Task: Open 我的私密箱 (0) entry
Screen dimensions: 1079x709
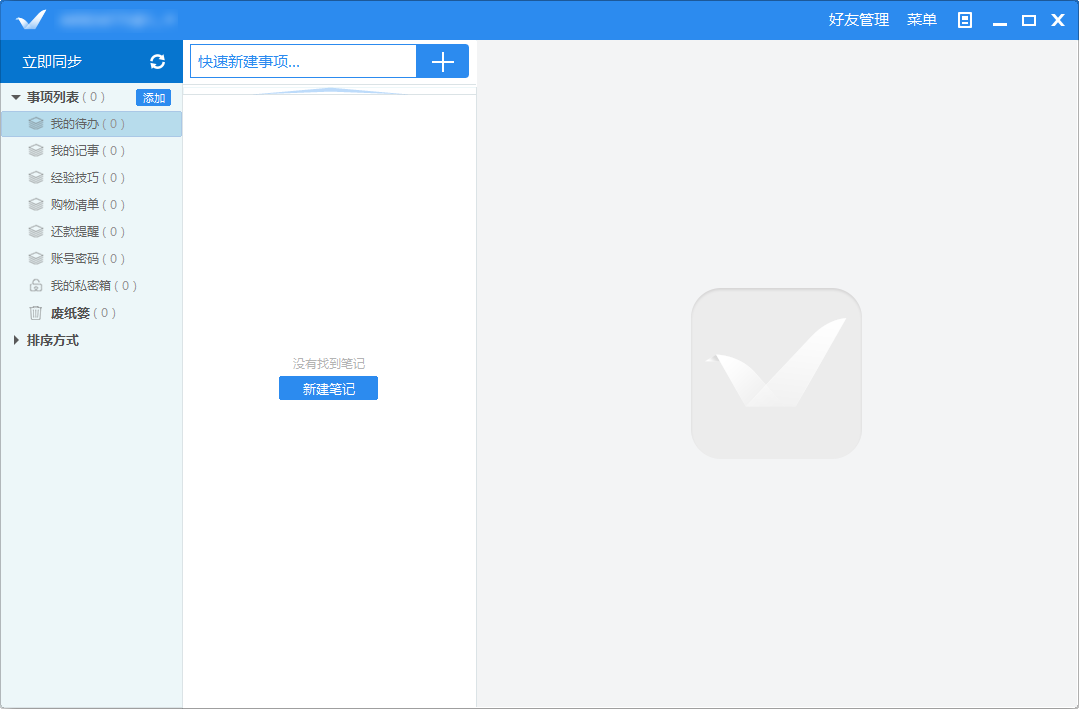Action: 92,285
